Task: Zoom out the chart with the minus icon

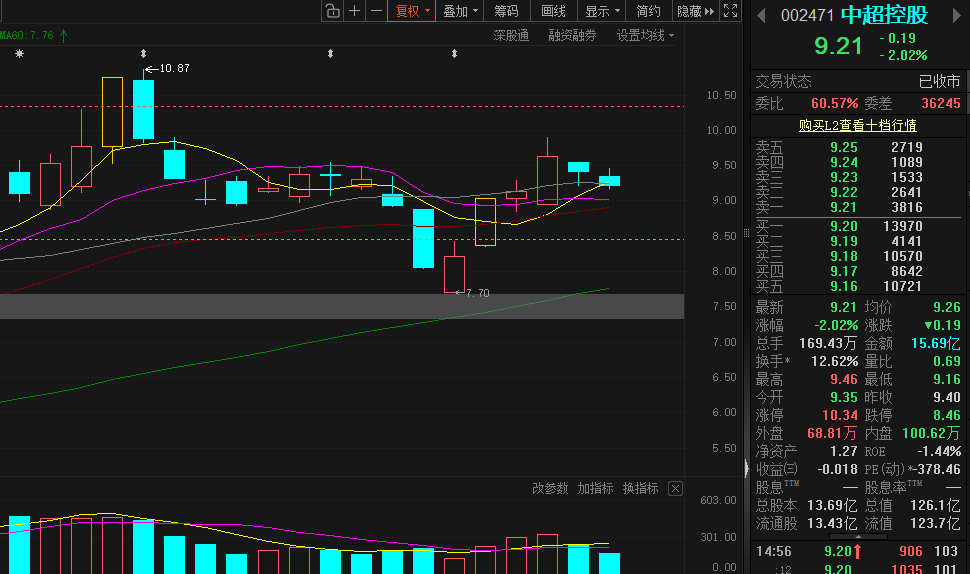Action: [376, 11]
